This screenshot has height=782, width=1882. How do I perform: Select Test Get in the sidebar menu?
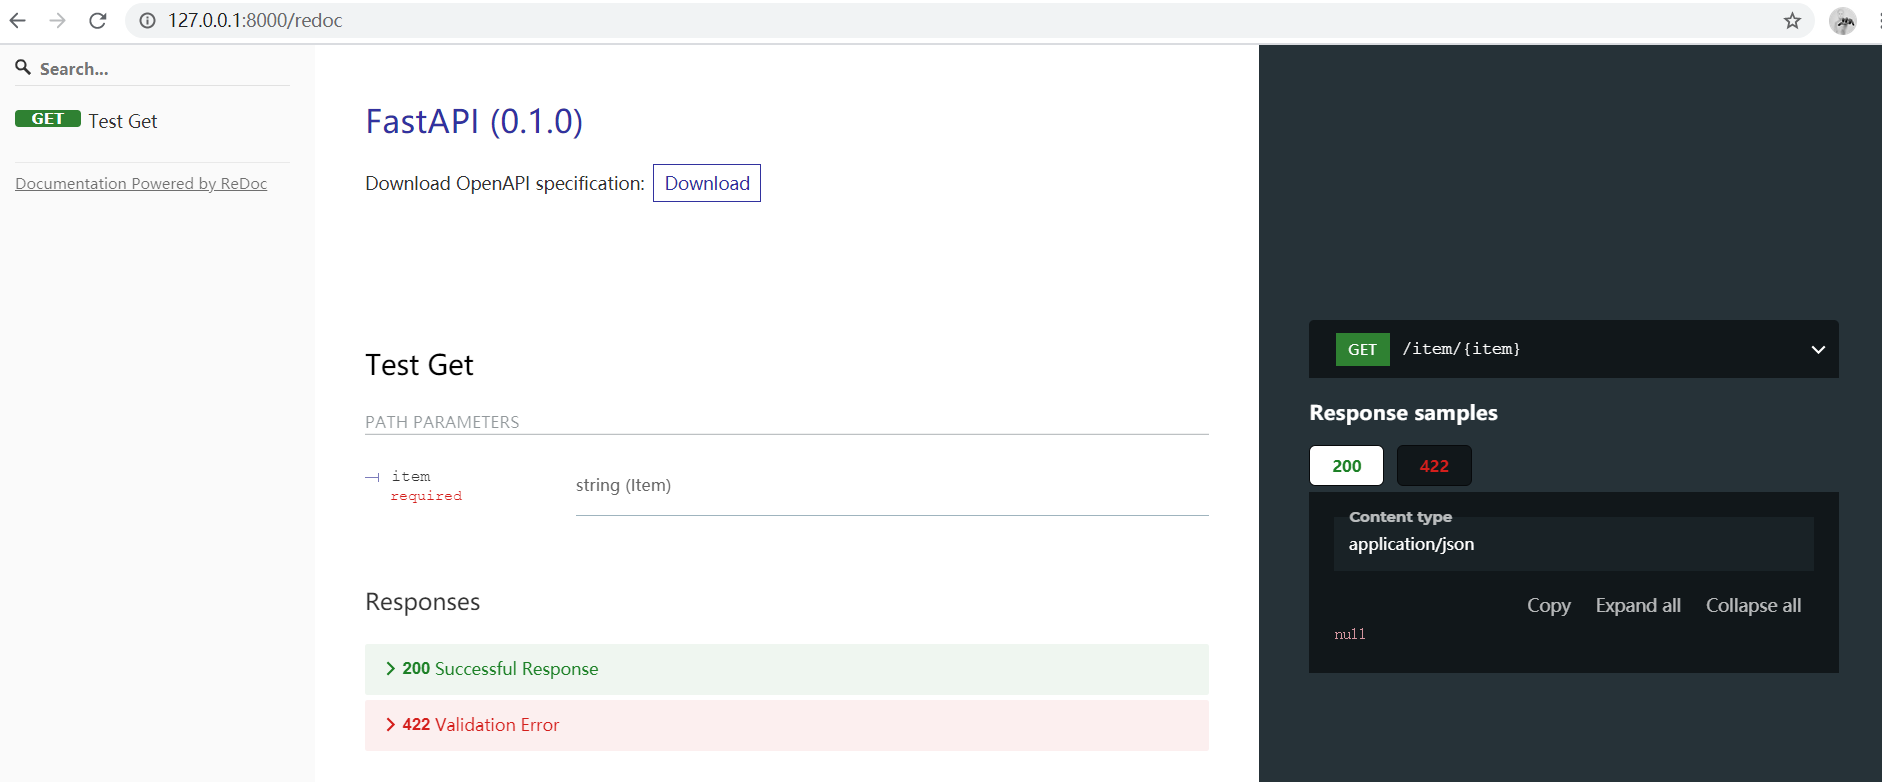pos(123,121)
